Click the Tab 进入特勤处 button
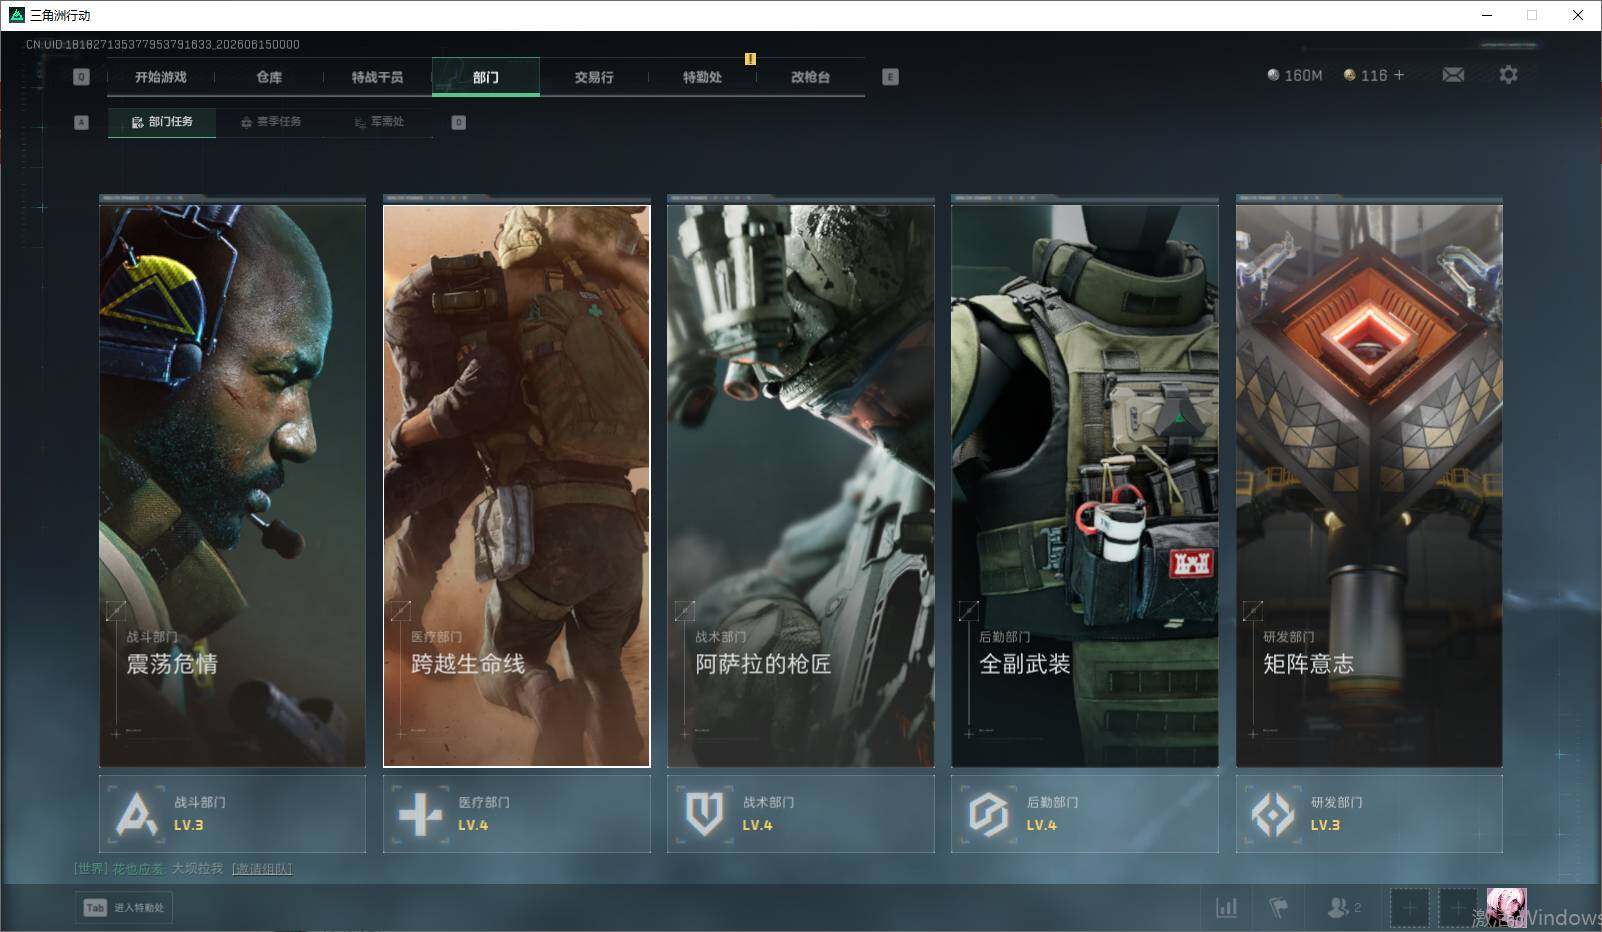Image resolution: width=1602 pixels, height=932 pixels. click(x=124, y=908)
